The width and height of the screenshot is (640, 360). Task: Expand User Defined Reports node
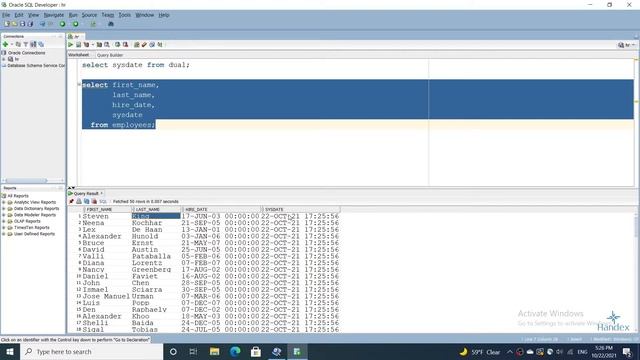[4, 234]
